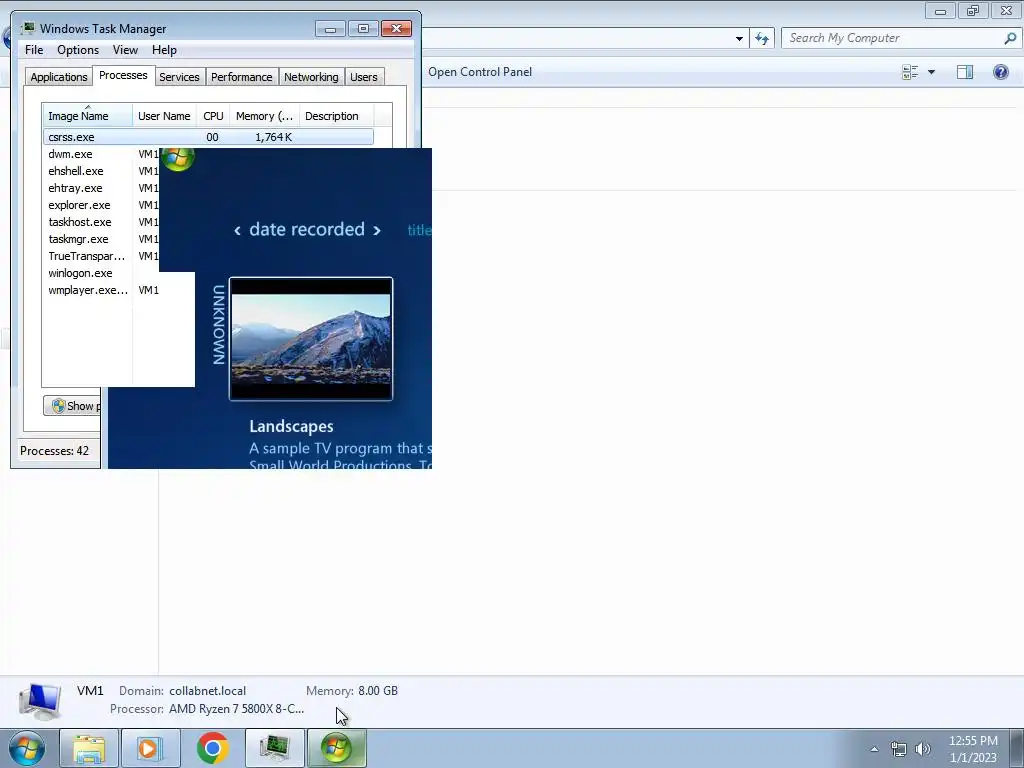Screen dimensions: 1024x768
Task: Click the AMD Ryzen 7 5800X processor text
Action: 236,709
